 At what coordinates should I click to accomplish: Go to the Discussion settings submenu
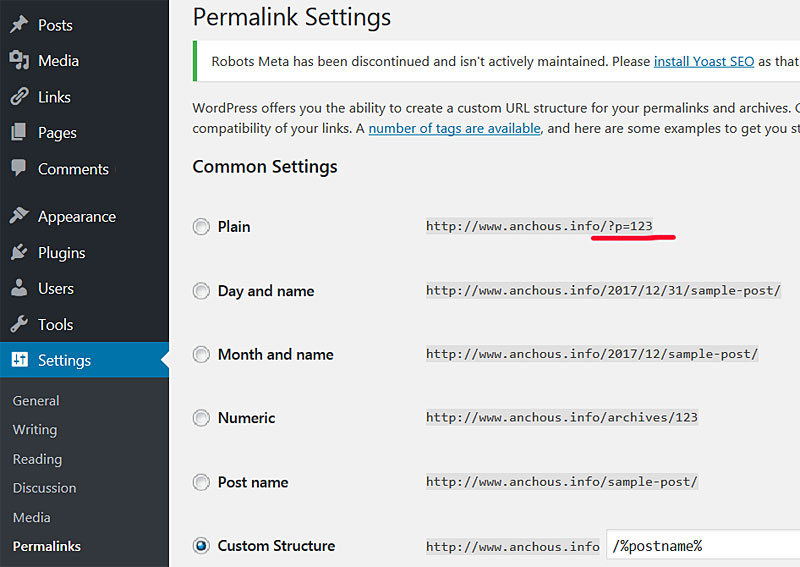click(x=44, y=488)
